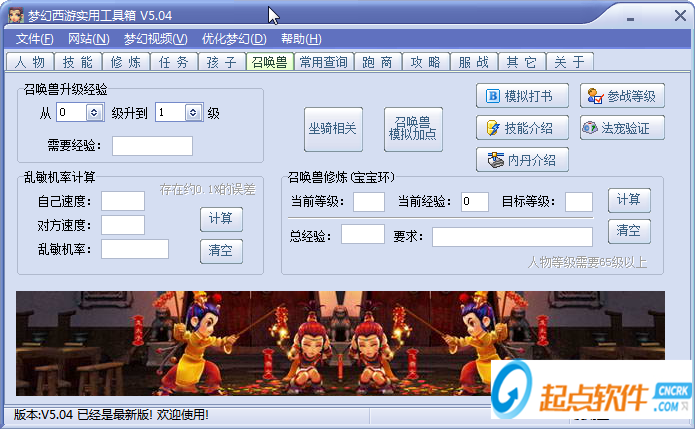
Task: Switch to the 人物 tab
Action: pos(30,62)
